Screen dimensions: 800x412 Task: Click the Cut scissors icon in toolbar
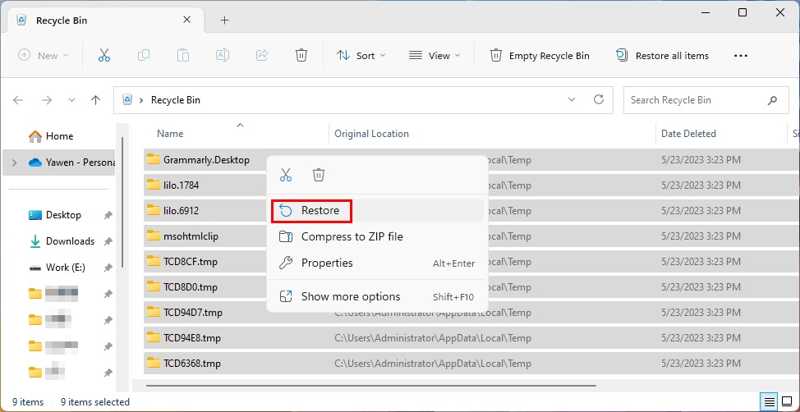point(104,56)
